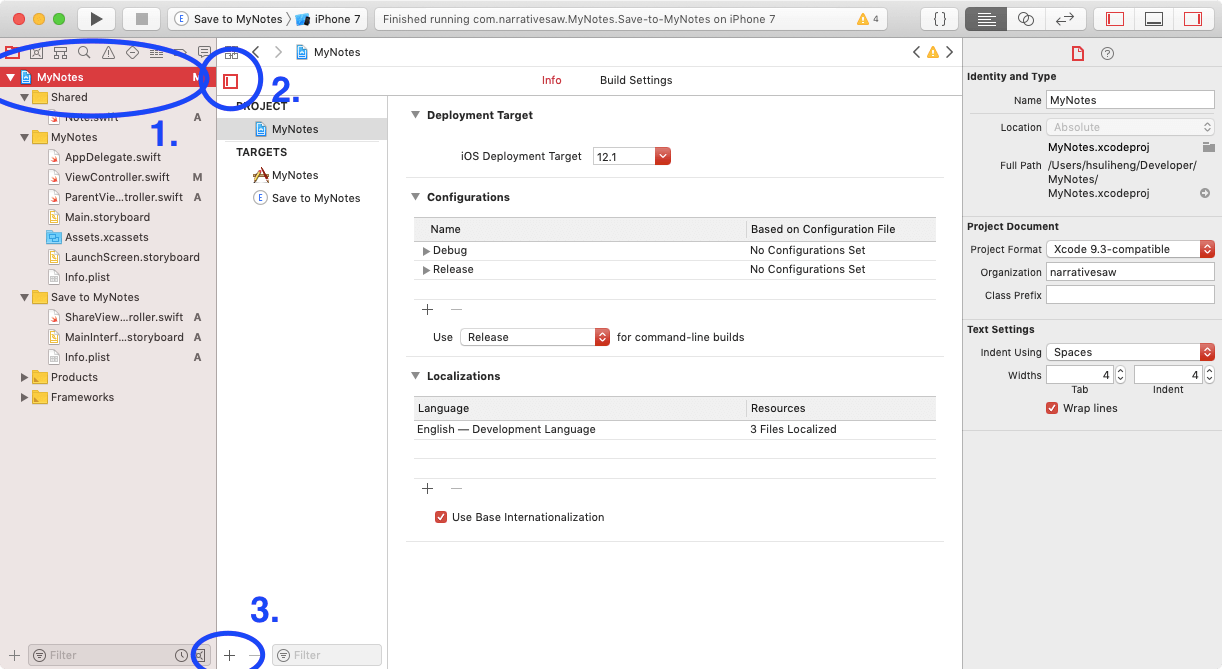
Task: Go forward with the jump bar arrow
Action: tap(278, 52)
